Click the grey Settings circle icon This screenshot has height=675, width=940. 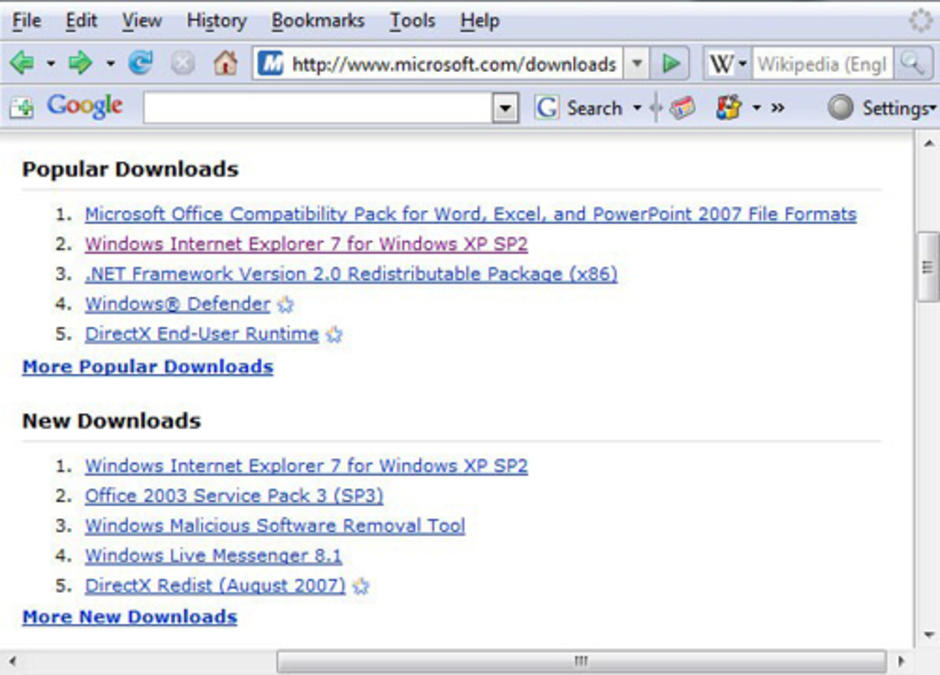[840, 108]
